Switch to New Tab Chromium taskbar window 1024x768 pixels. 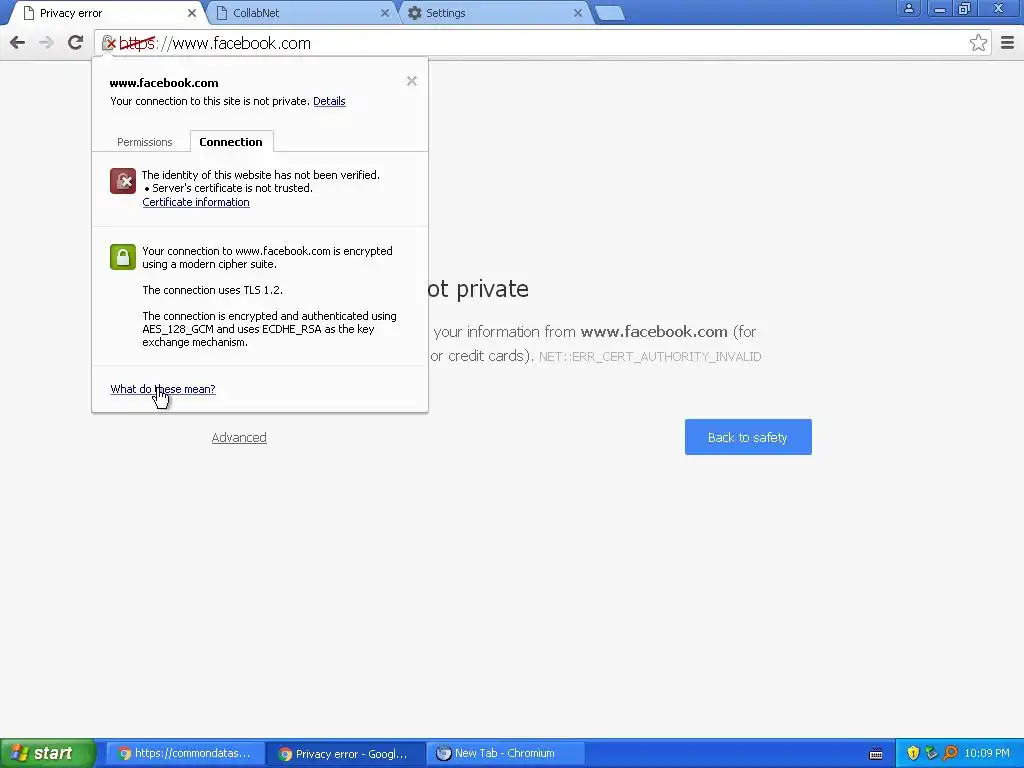(505, 753)
